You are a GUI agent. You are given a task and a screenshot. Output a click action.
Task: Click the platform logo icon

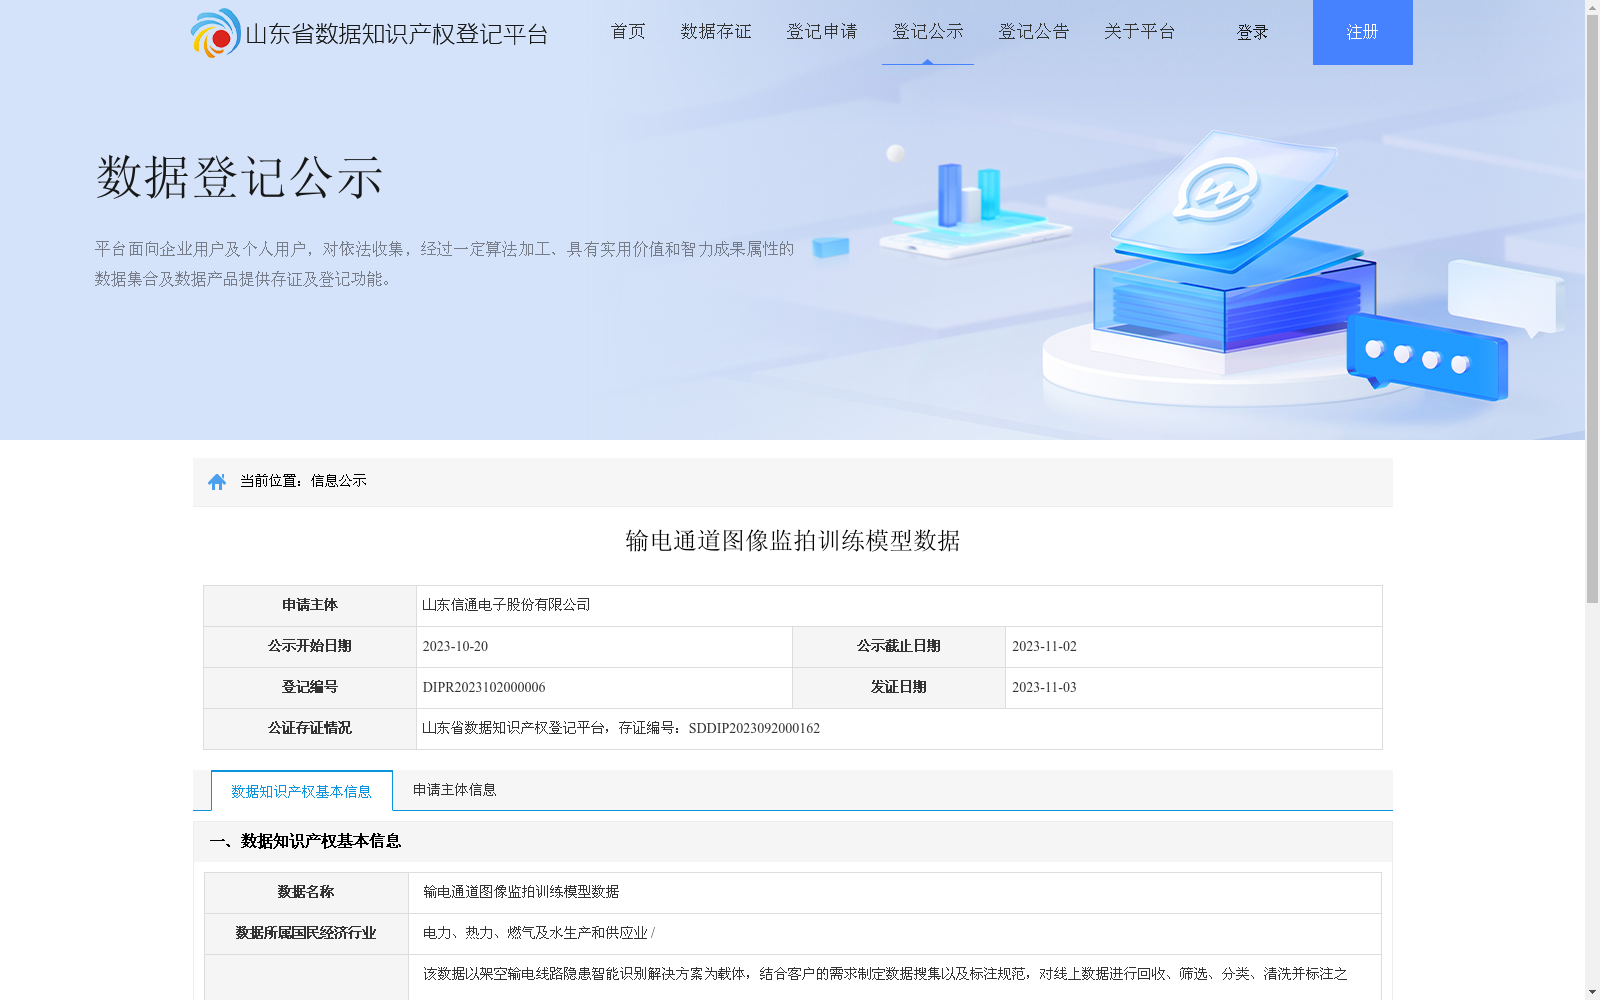coord(216,33)
